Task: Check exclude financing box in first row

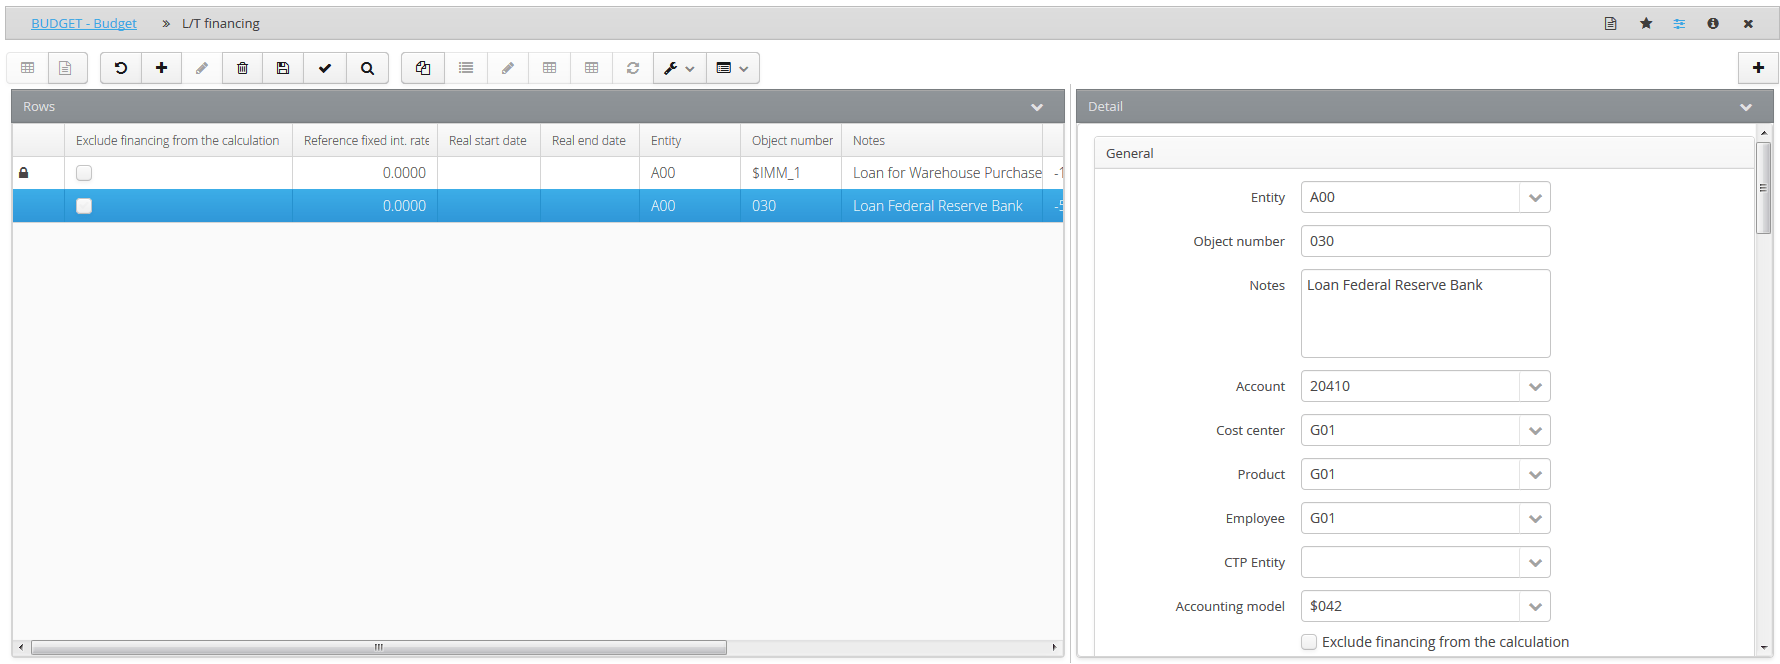Action: pyautogui.click(x=84, y=173)
